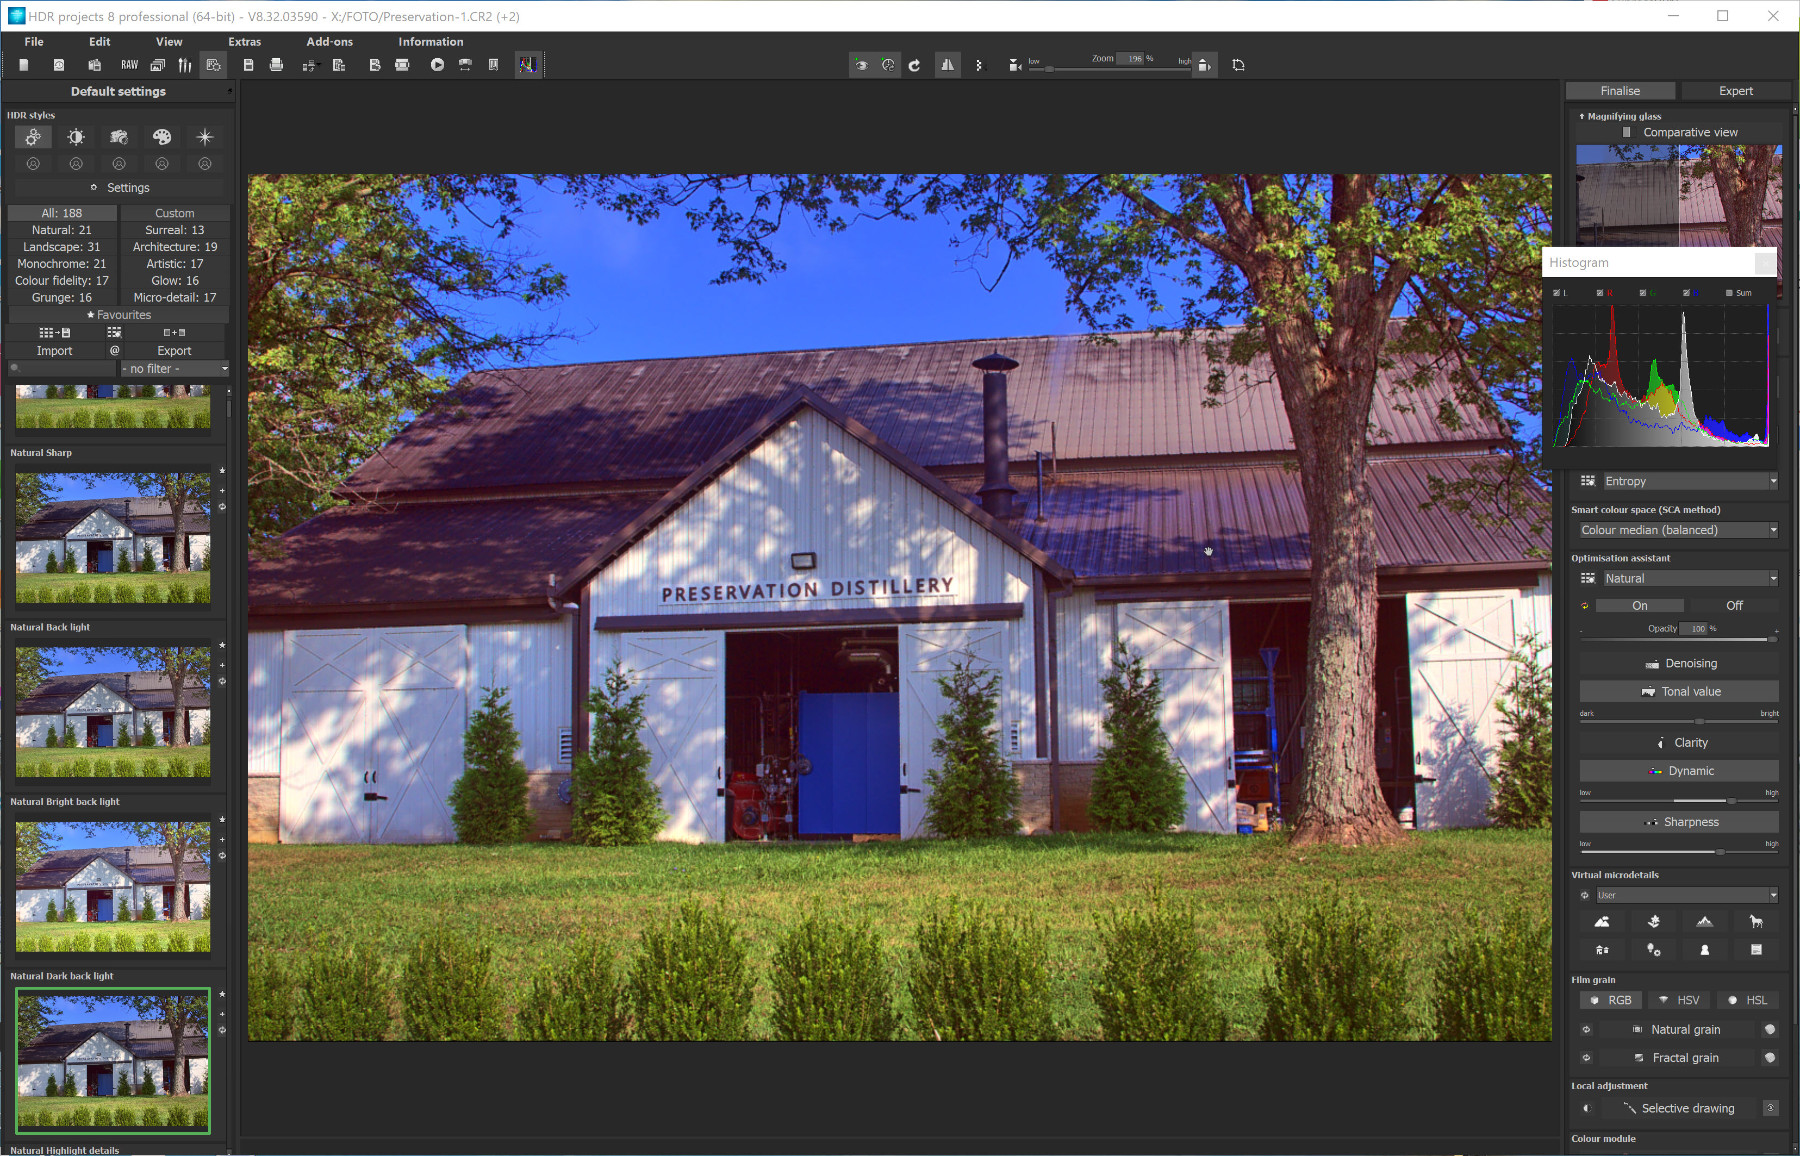Toggle the B channel checkbox in Histogram
The height and width of the screenshot is (1156, 1800).
click(1686, 293)
